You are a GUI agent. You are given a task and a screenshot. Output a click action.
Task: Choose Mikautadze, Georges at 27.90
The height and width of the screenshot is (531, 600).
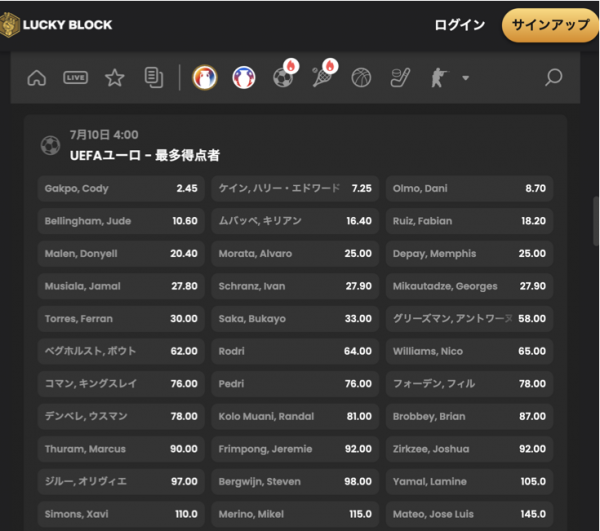click(470, 286)
